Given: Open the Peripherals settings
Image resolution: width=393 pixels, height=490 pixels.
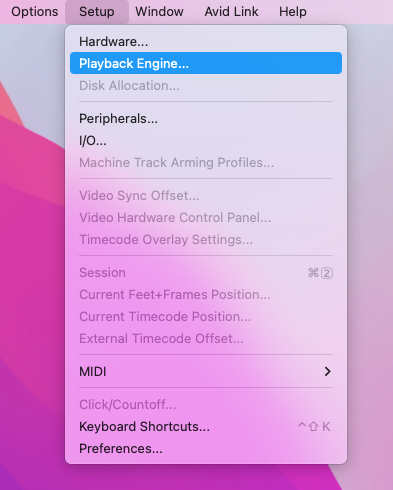Looking at the screenshot, I should click(206, 119).
